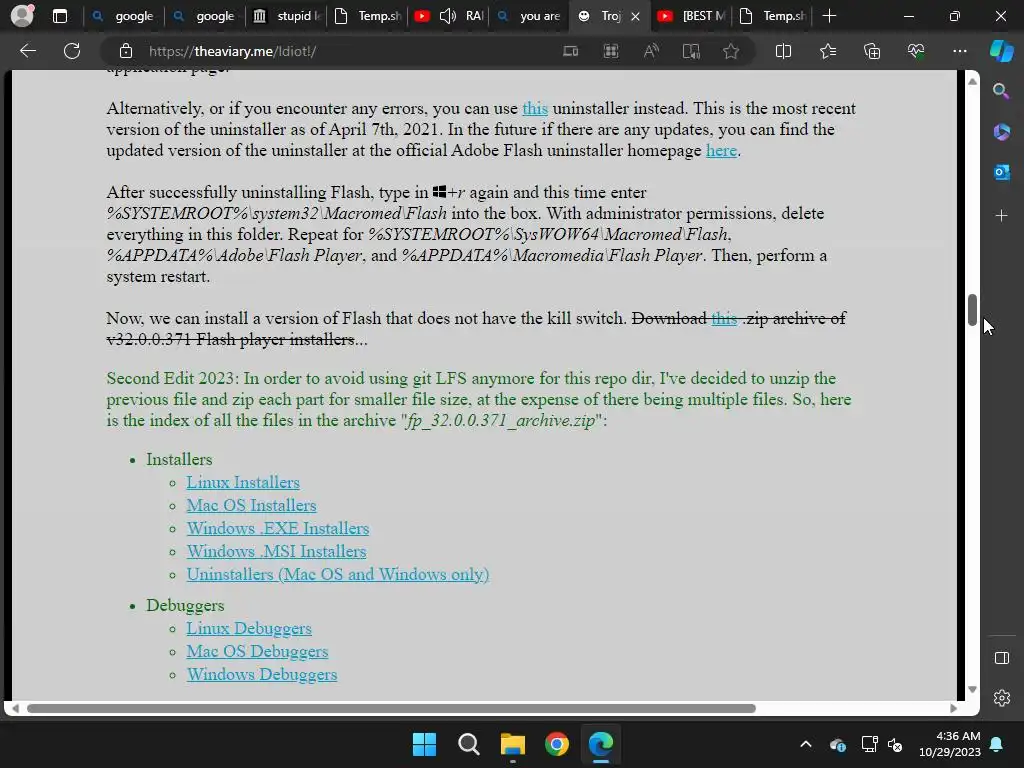Close the active Troj tab

[635, 16]
